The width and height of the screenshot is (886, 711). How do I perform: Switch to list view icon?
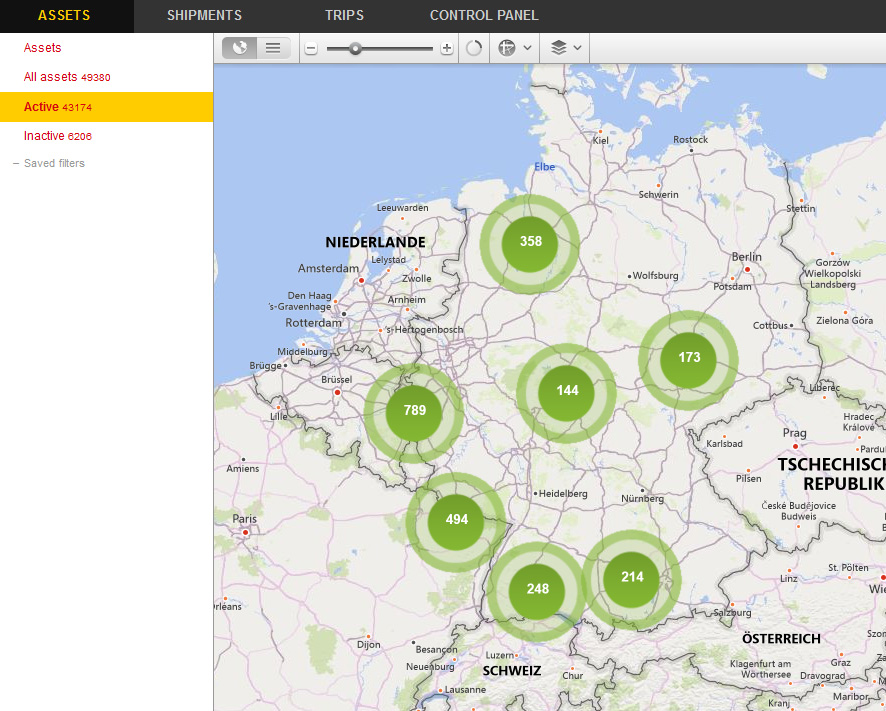[273, 48]
